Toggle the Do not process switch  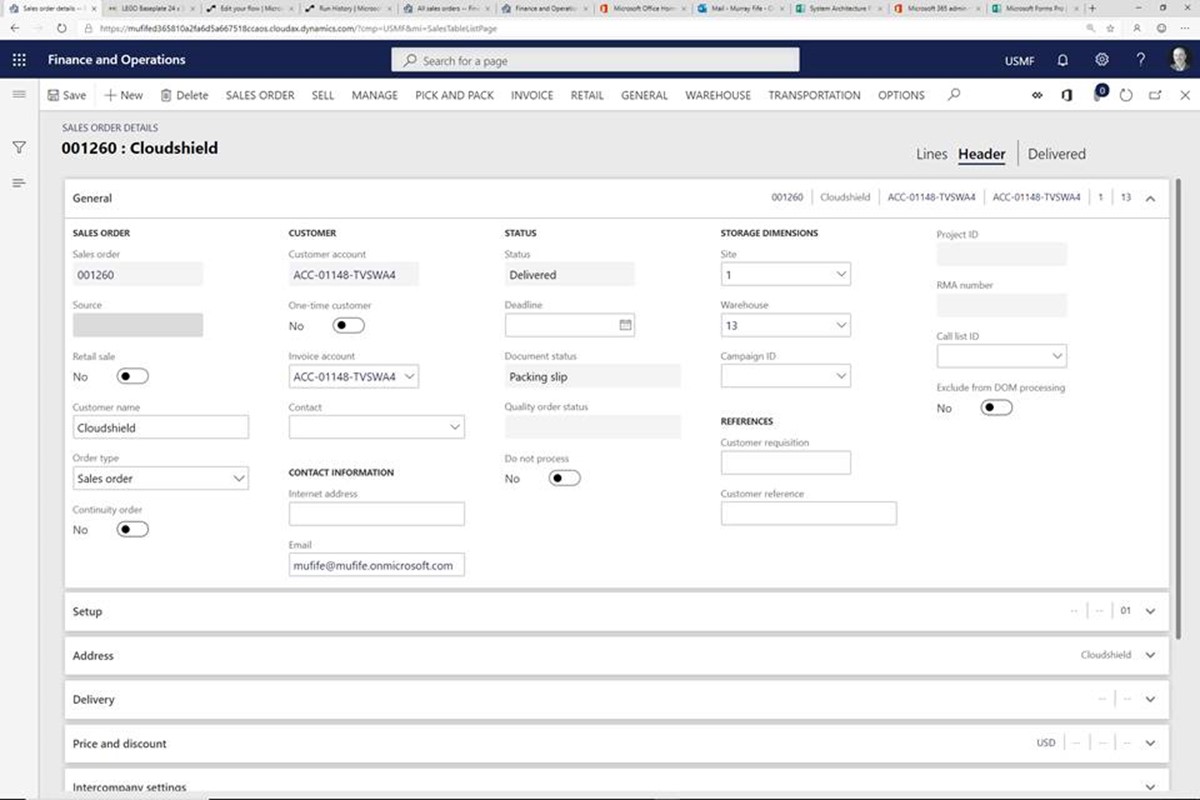click(x=564, y=478)
